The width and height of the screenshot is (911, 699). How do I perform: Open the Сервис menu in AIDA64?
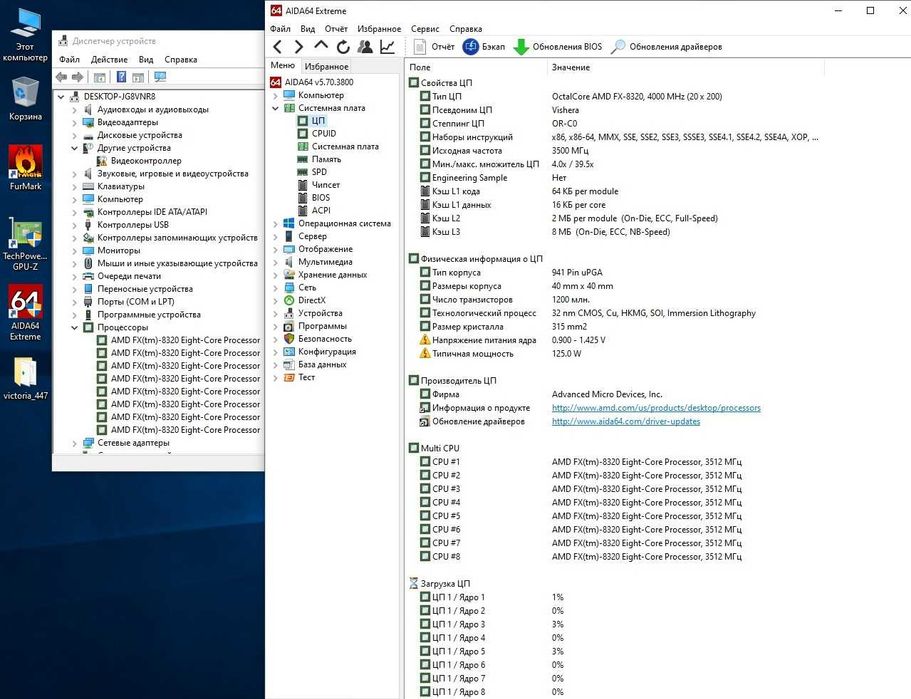pos(424,29)
